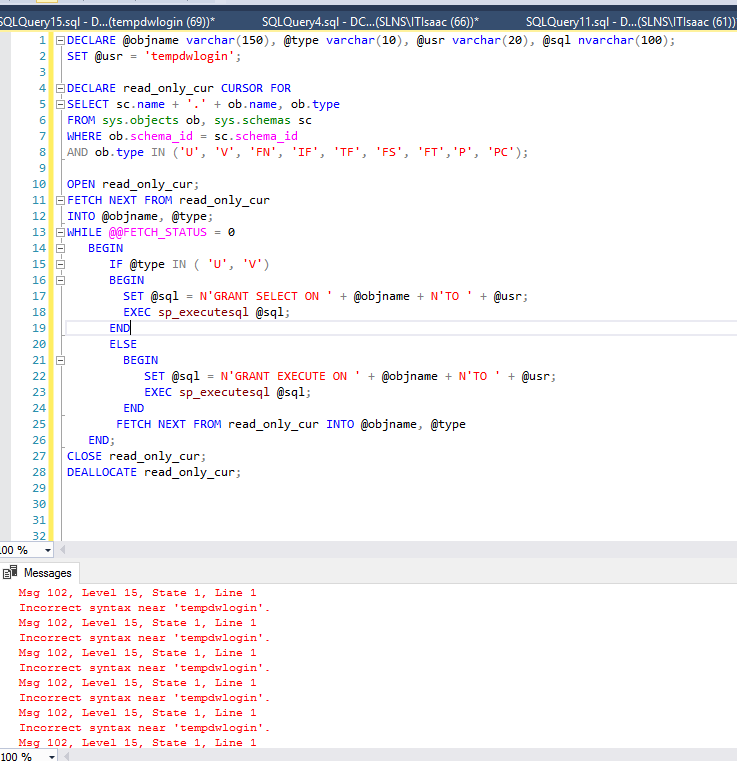Click the DEALLOCATE read_only_cur statement
Viewport: 737px width, 761px height.
[154, 473]
